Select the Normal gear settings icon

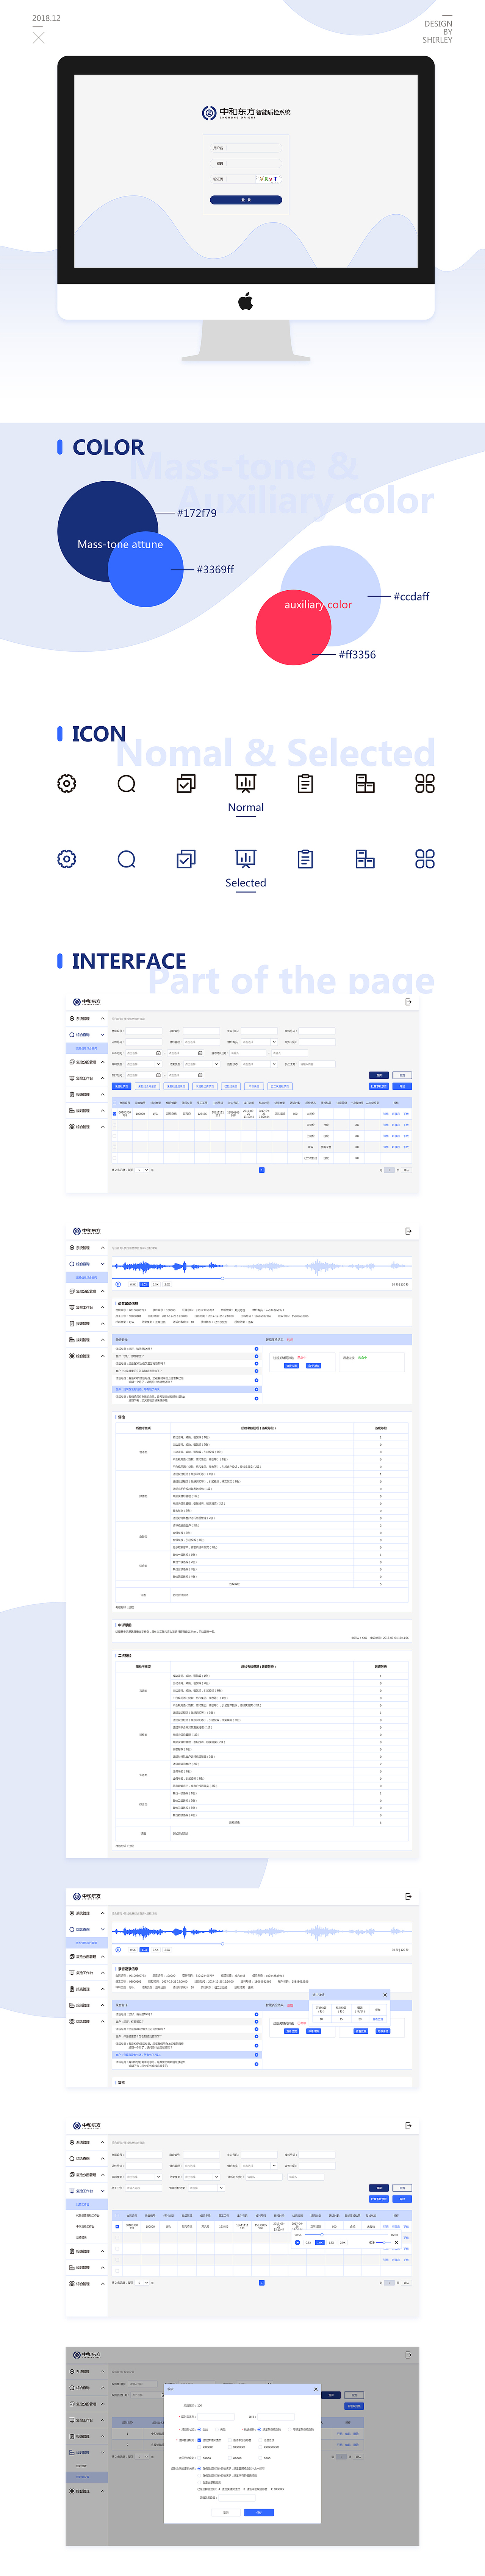click(x=67, y=784)
